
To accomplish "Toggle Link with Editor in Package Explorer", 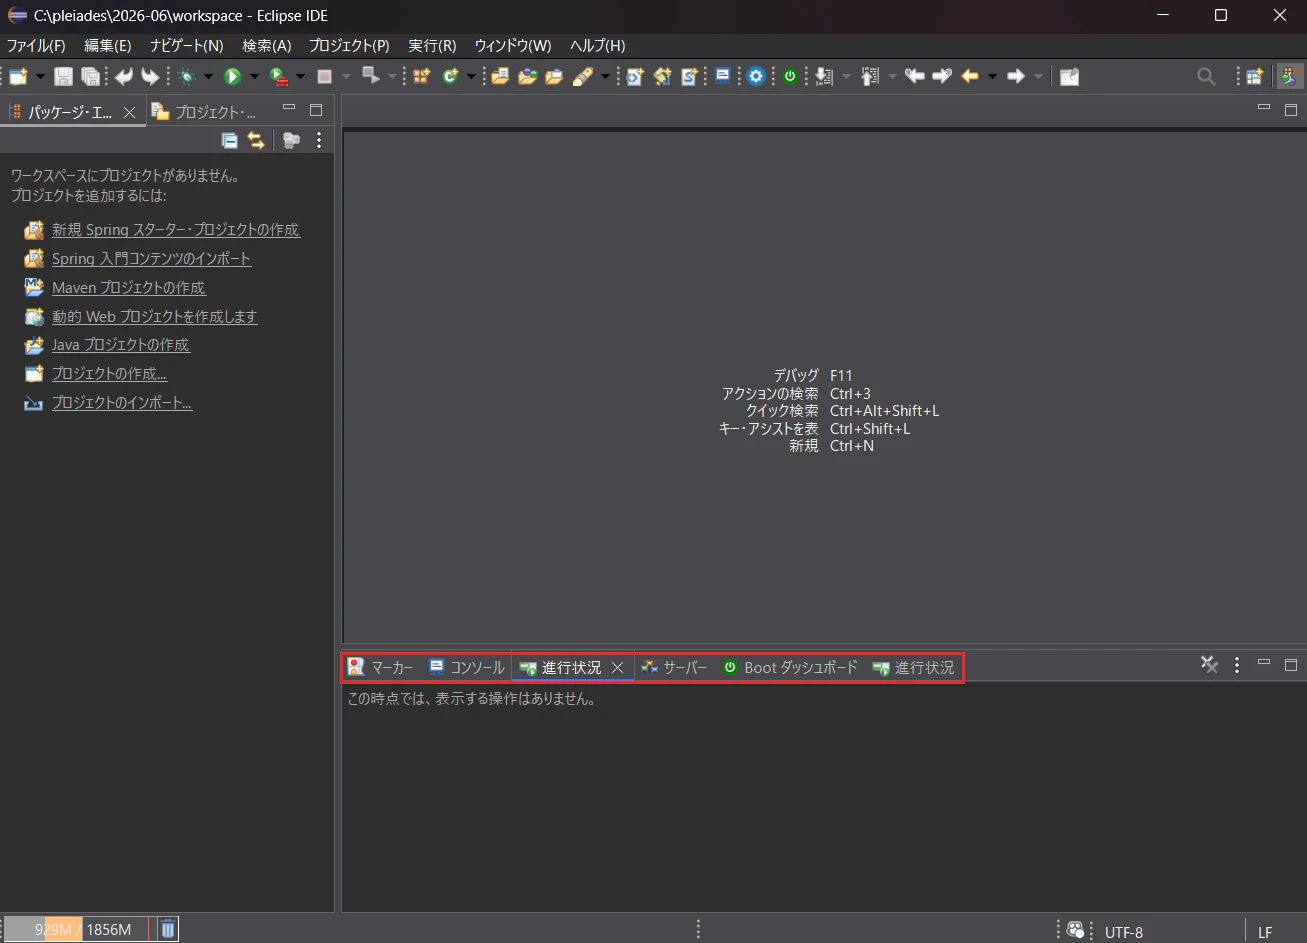I will (x=256, y=141).
